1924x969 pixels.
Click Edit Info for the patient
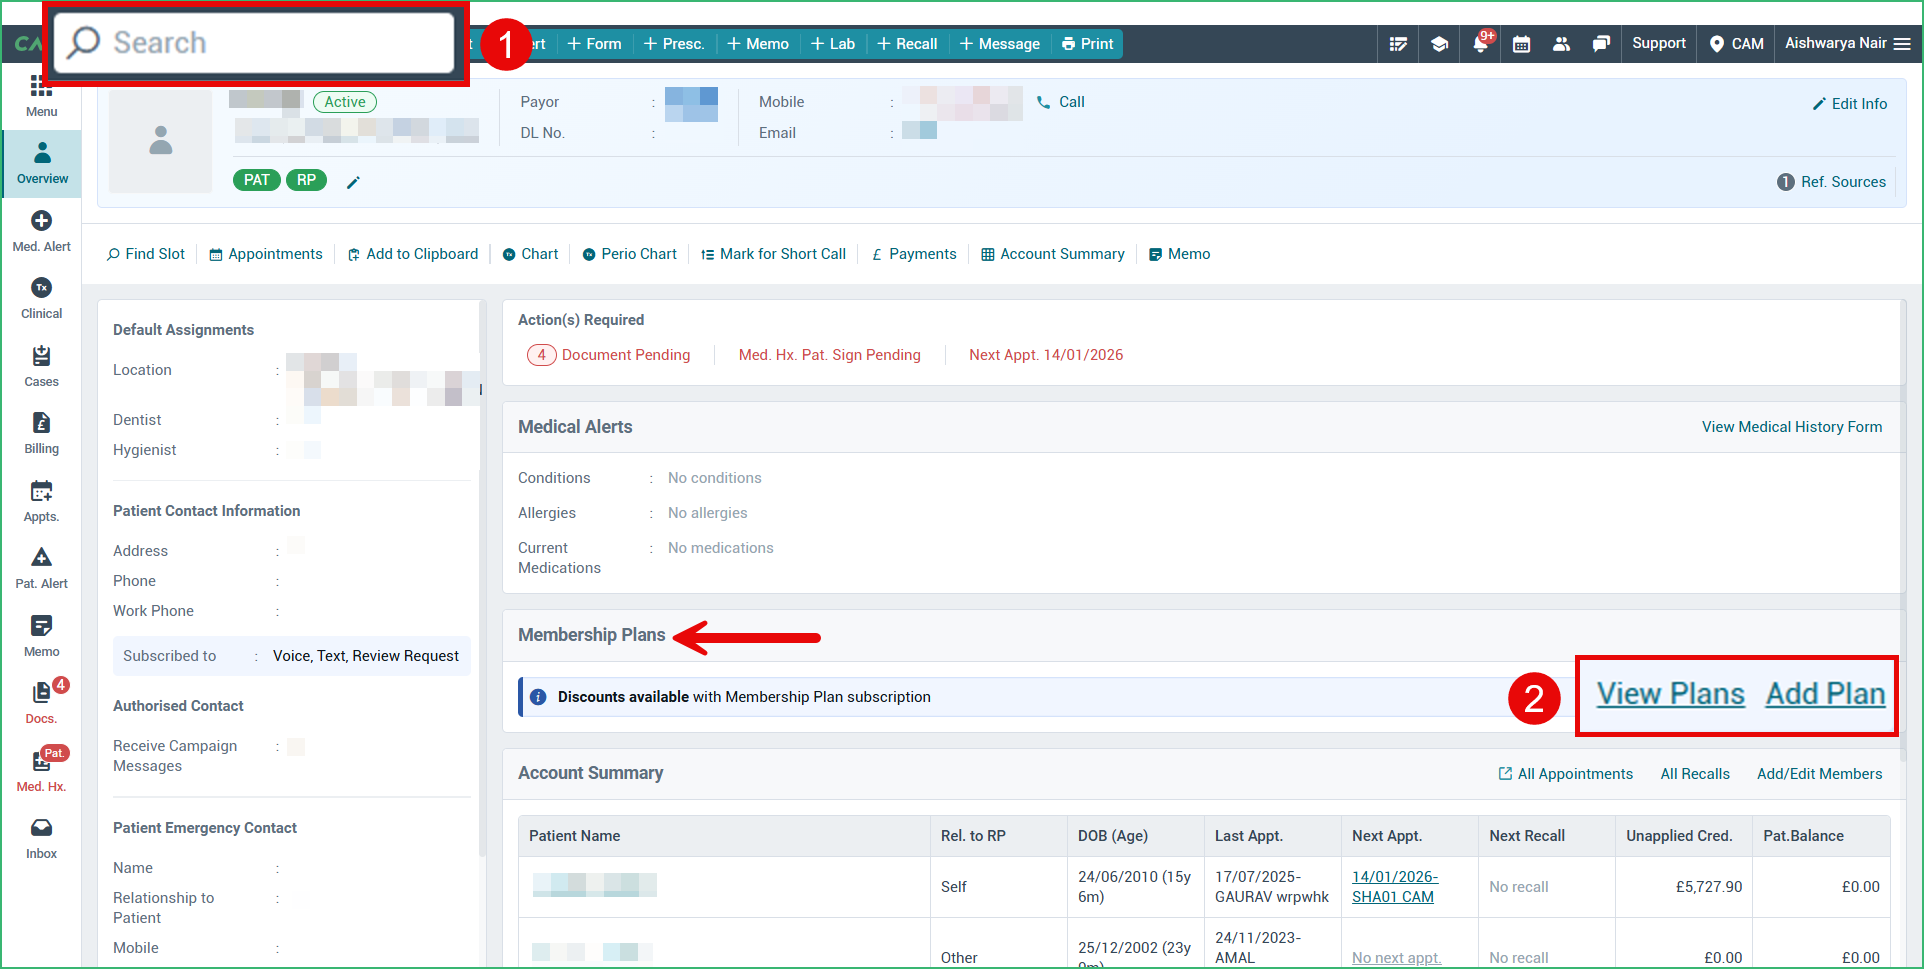pyautogui.click(x=1849, y=103)
